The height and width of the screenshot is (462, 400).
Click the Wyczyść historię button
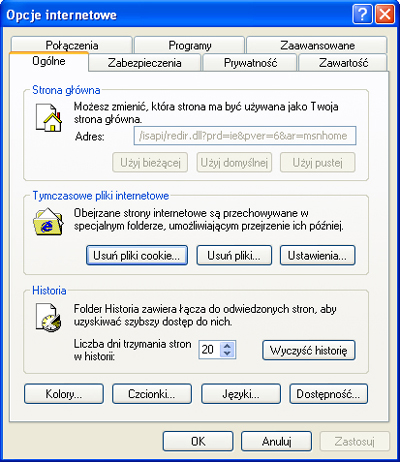click(309, 350)
